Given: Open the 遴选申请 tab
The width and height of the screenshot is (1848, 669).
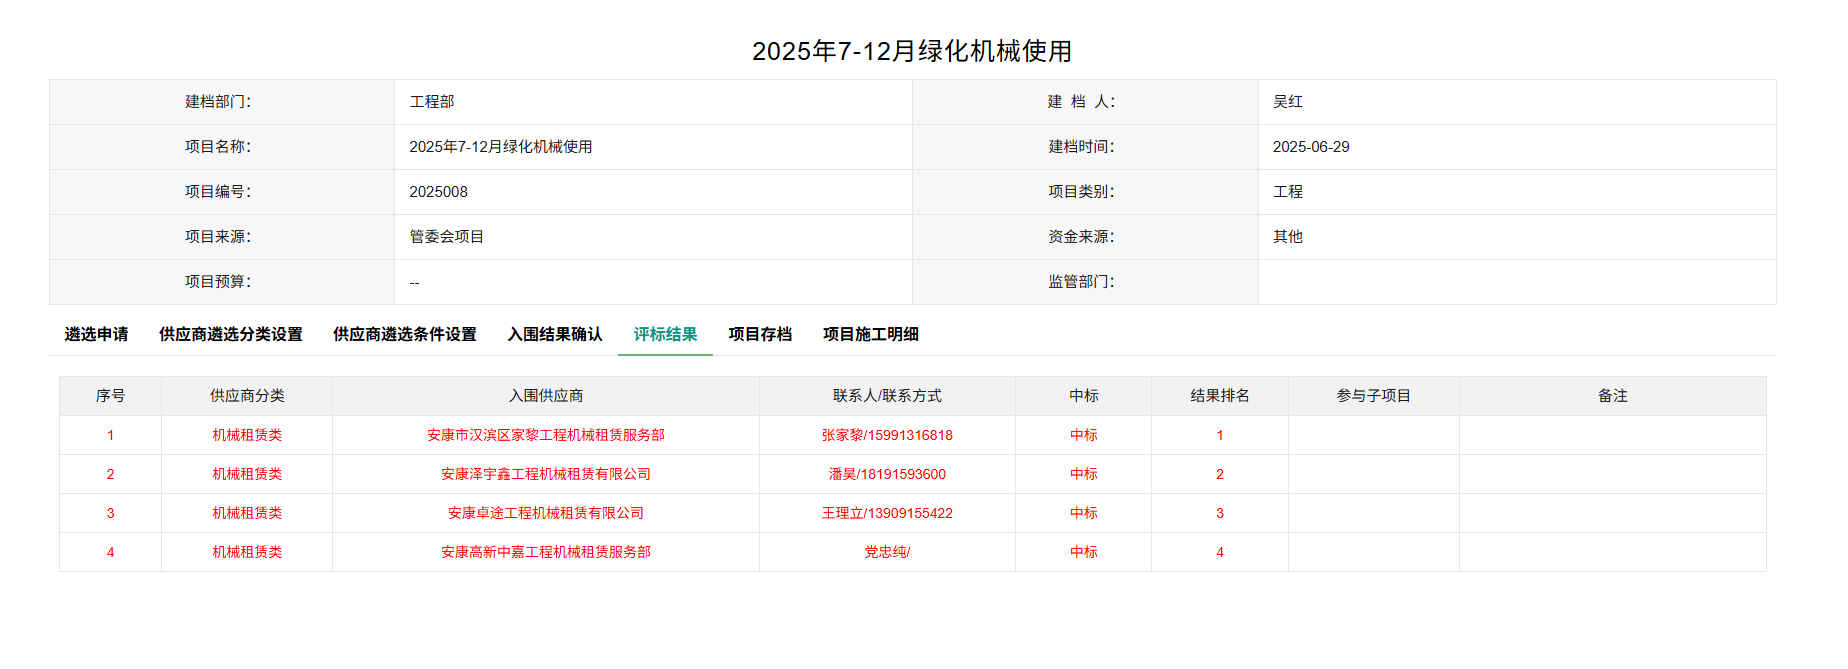Looking at the screenshot, I should click(96, 334).
